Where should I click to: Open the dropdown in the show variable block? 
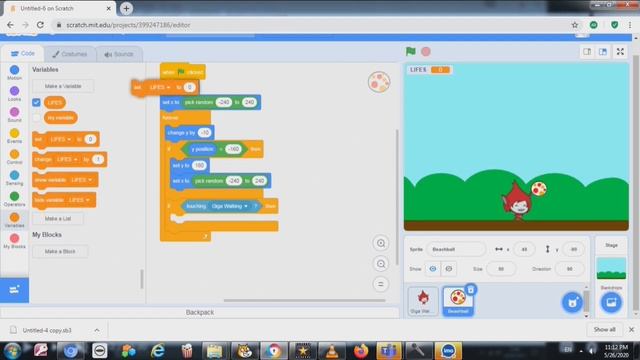[x=81, y=180]
